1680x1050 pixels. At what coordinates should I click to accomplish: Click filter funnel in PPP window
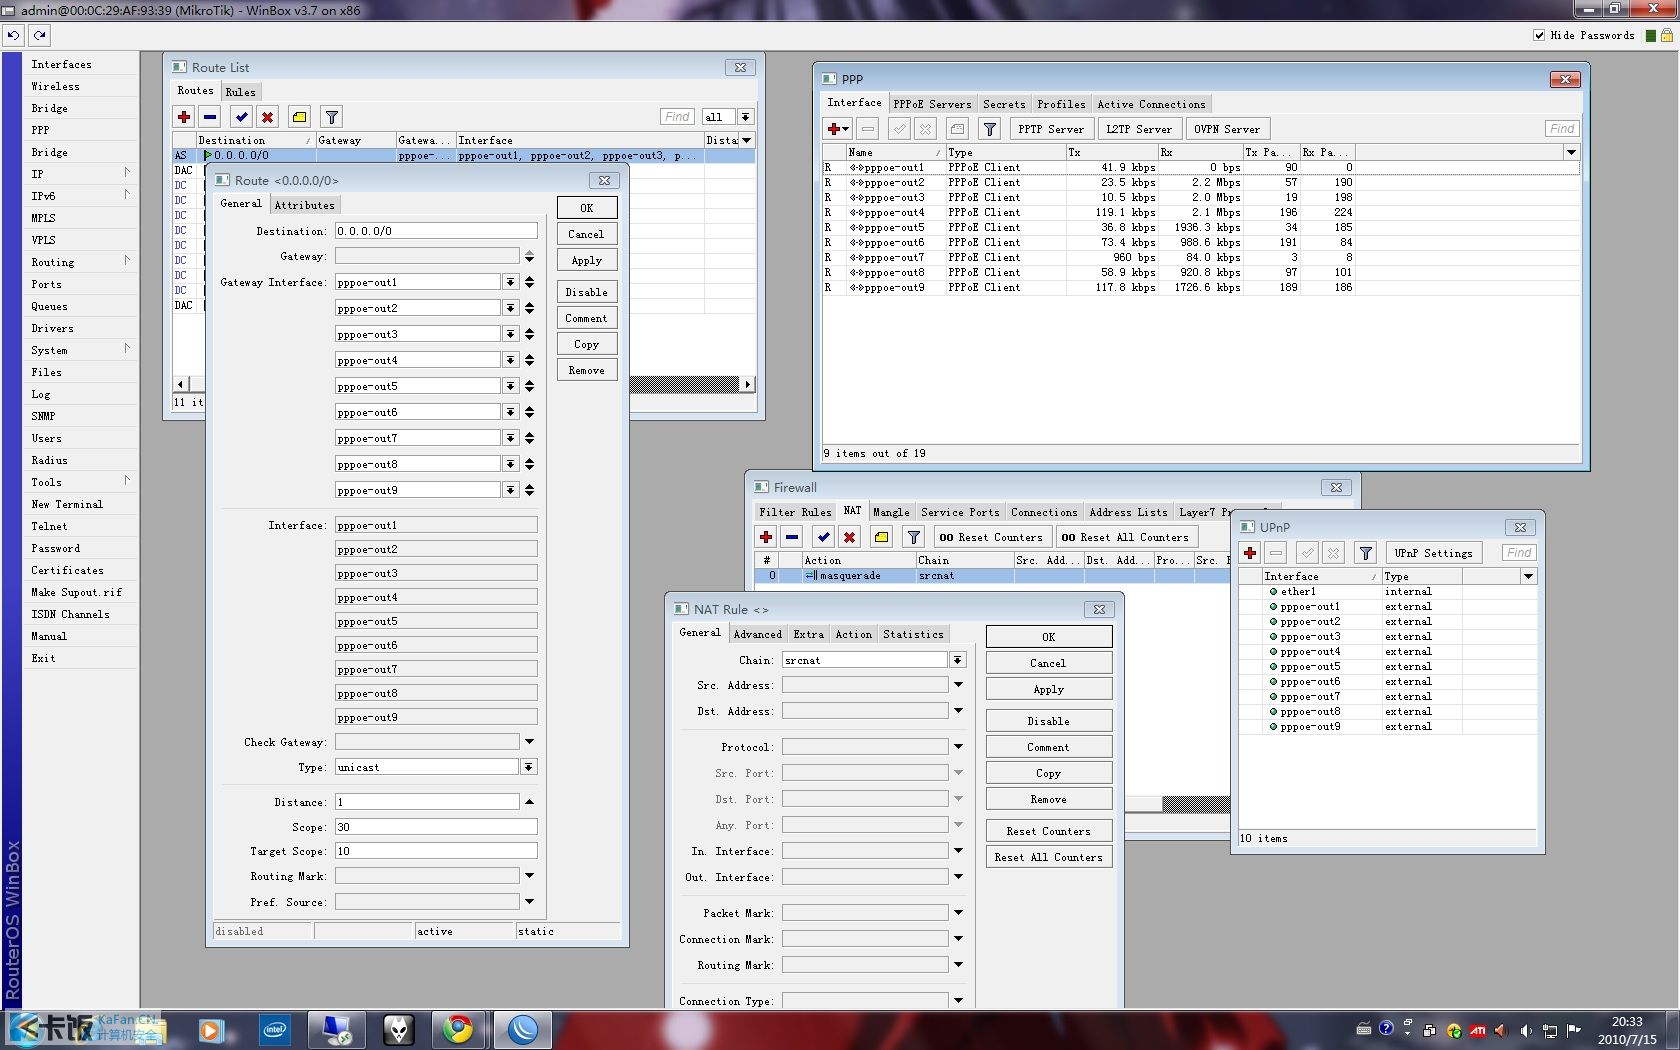click(x=990, y=129)
